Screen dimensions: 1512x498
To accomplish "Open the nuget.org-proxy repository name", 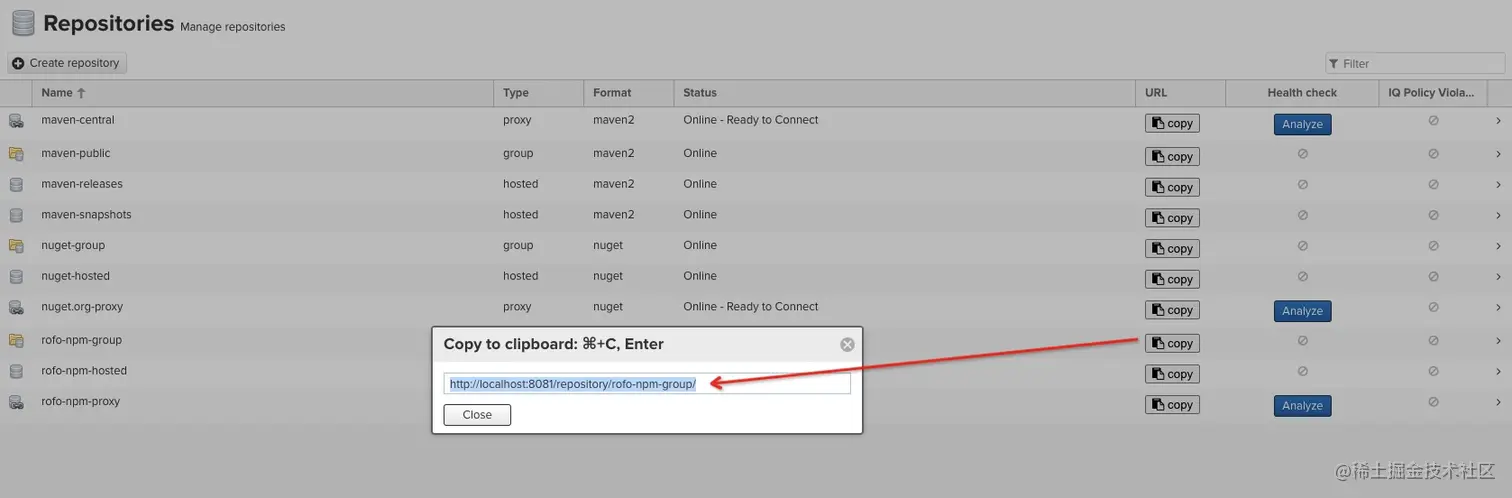I will (x=82, y=307).
